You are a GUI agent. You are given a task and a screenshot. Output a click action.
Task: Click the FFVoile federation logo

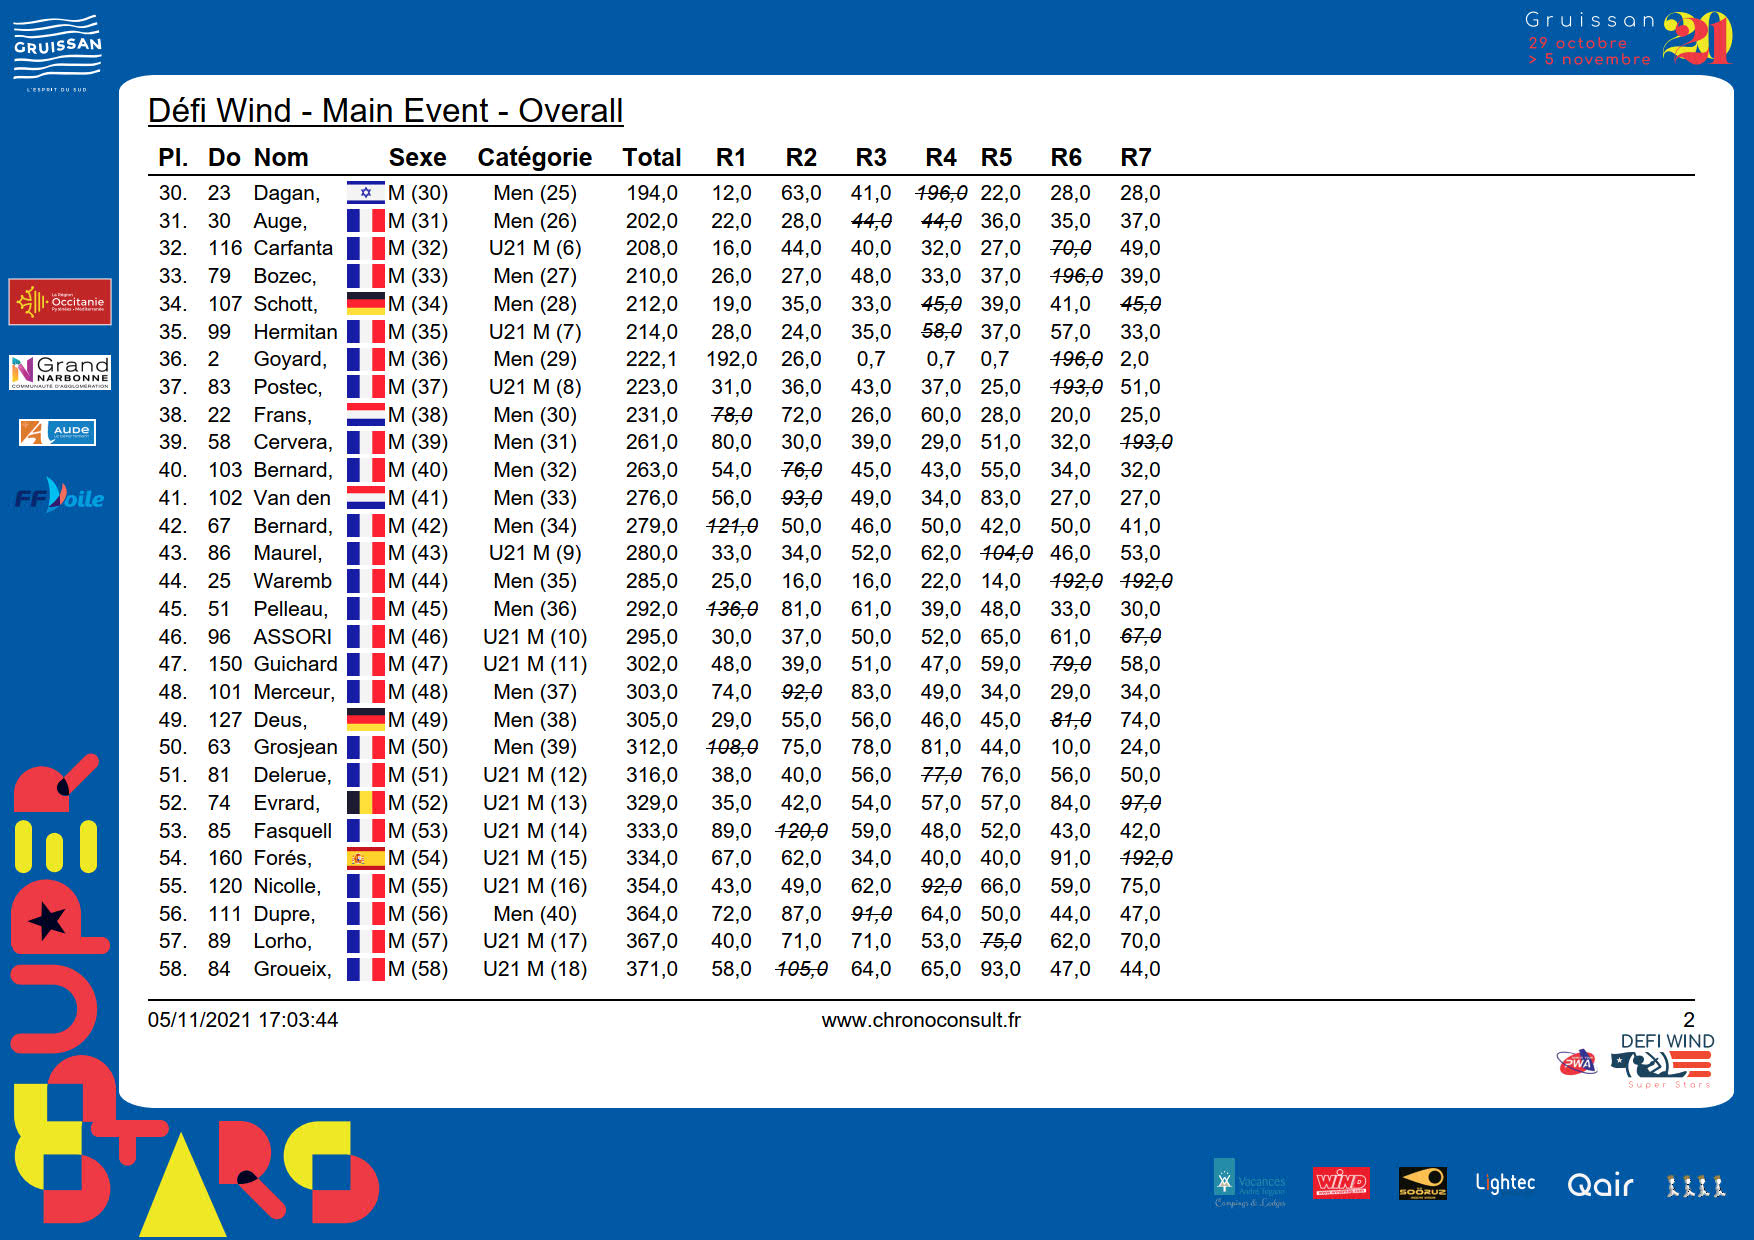(59, 495)
